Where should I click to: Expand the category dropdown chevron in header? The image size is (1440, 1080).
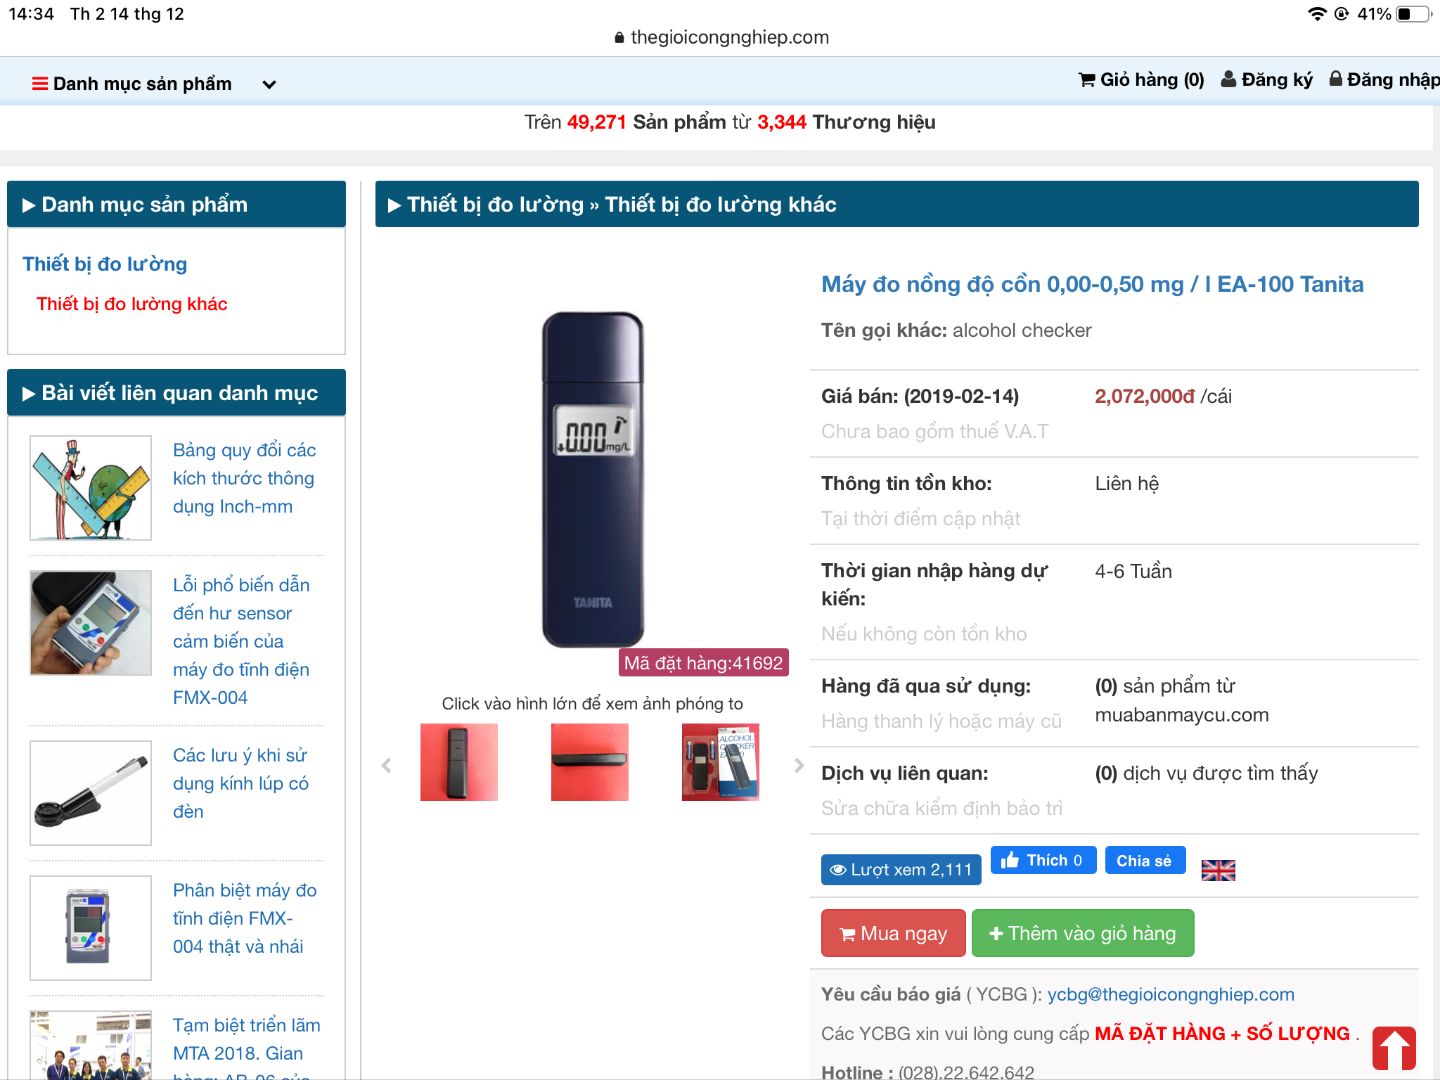click(x=269, y=85)
